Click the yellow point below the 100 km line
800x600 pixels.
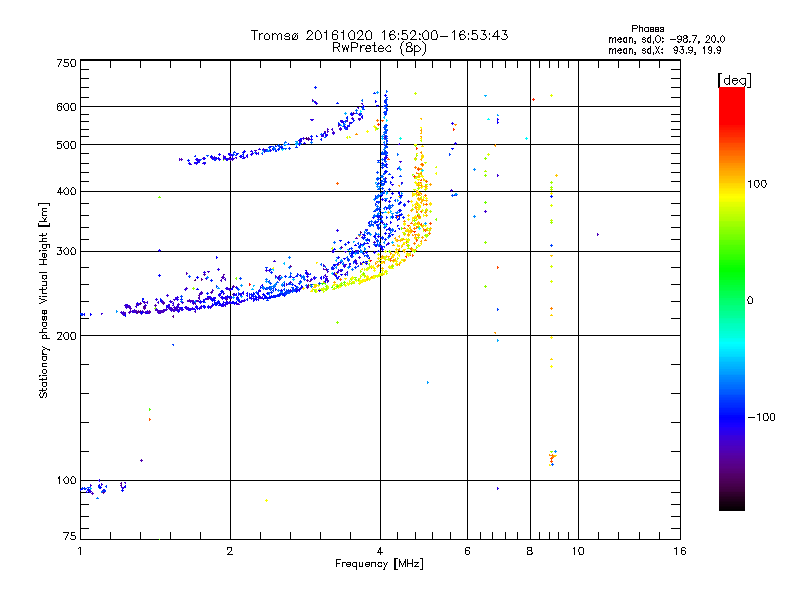coord(266,501)
